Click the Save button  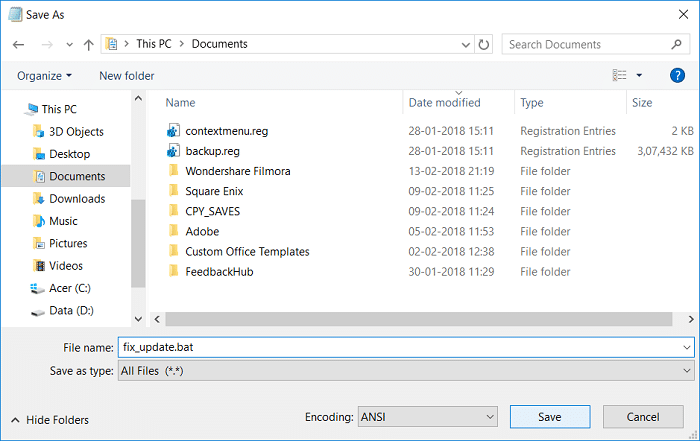tap(548, 417)
